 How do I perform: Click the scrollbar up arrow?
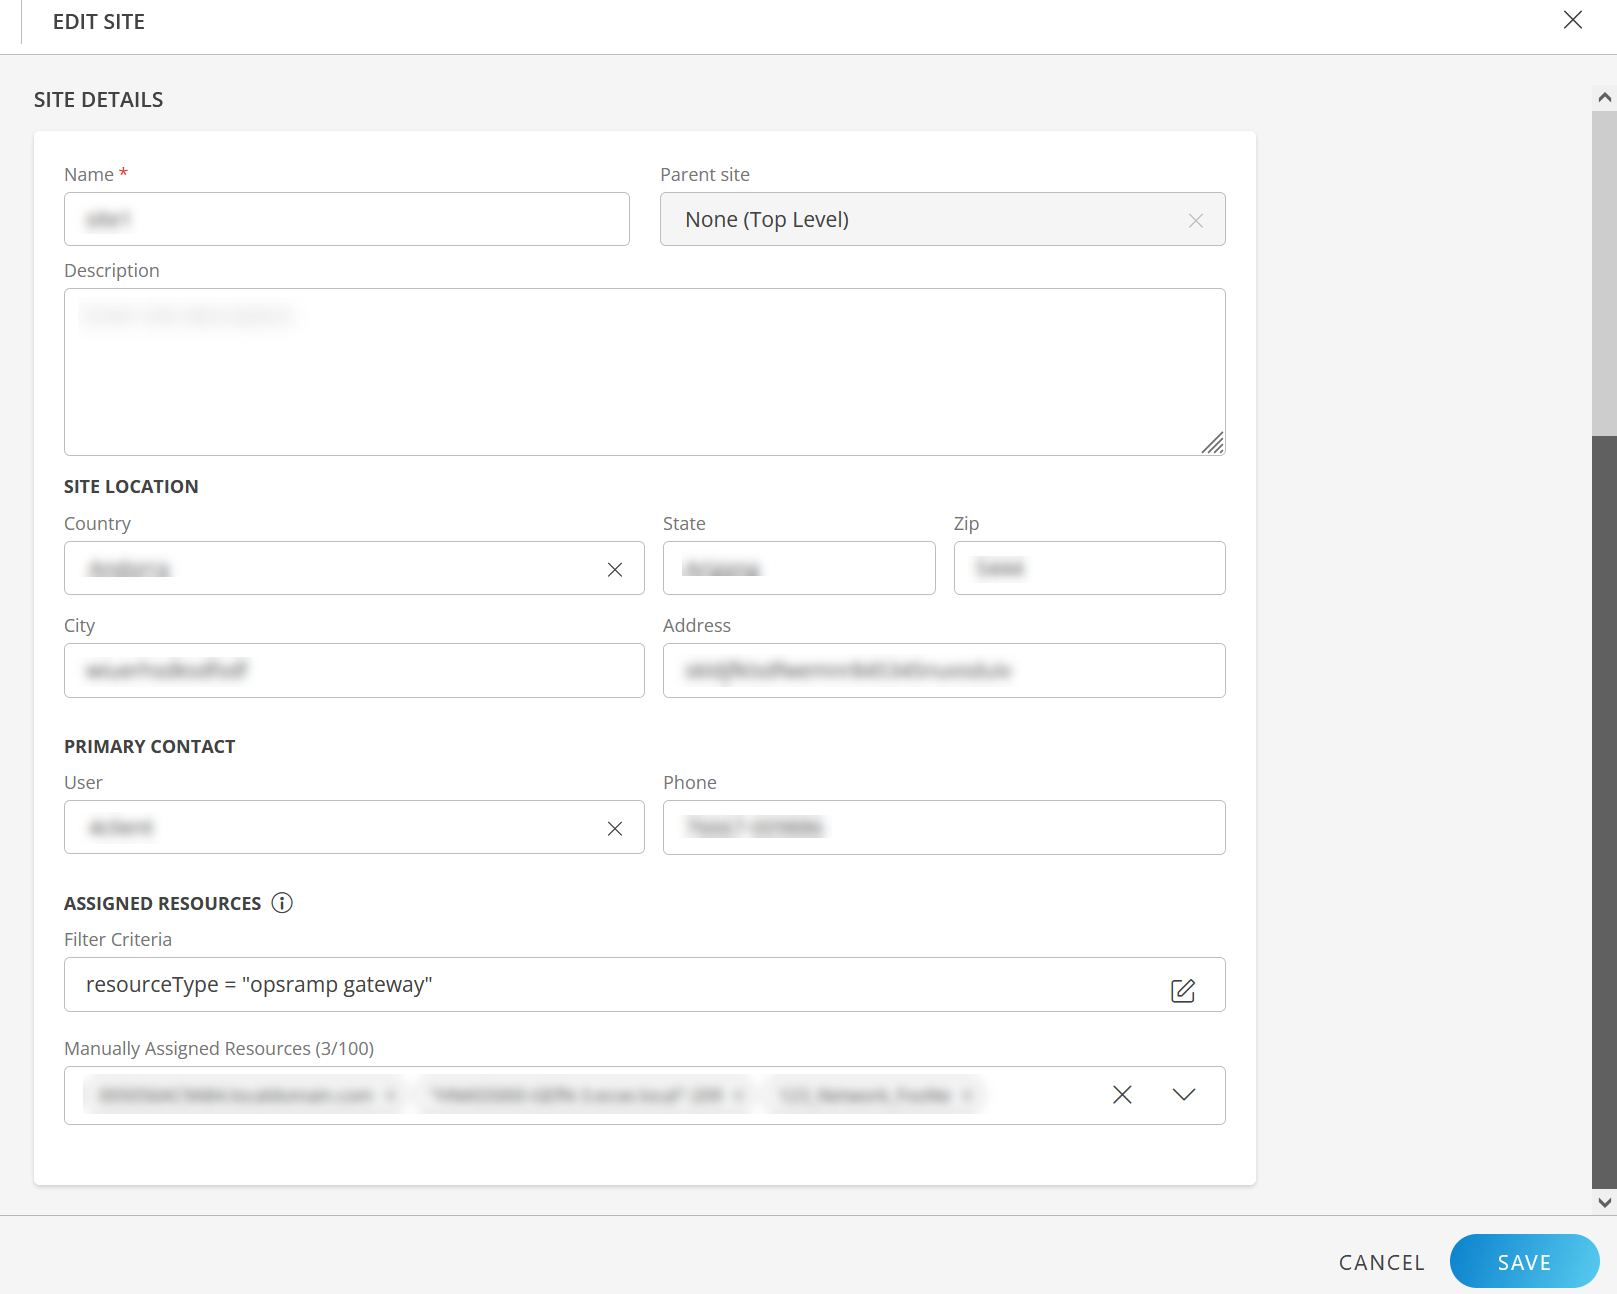1604,97
